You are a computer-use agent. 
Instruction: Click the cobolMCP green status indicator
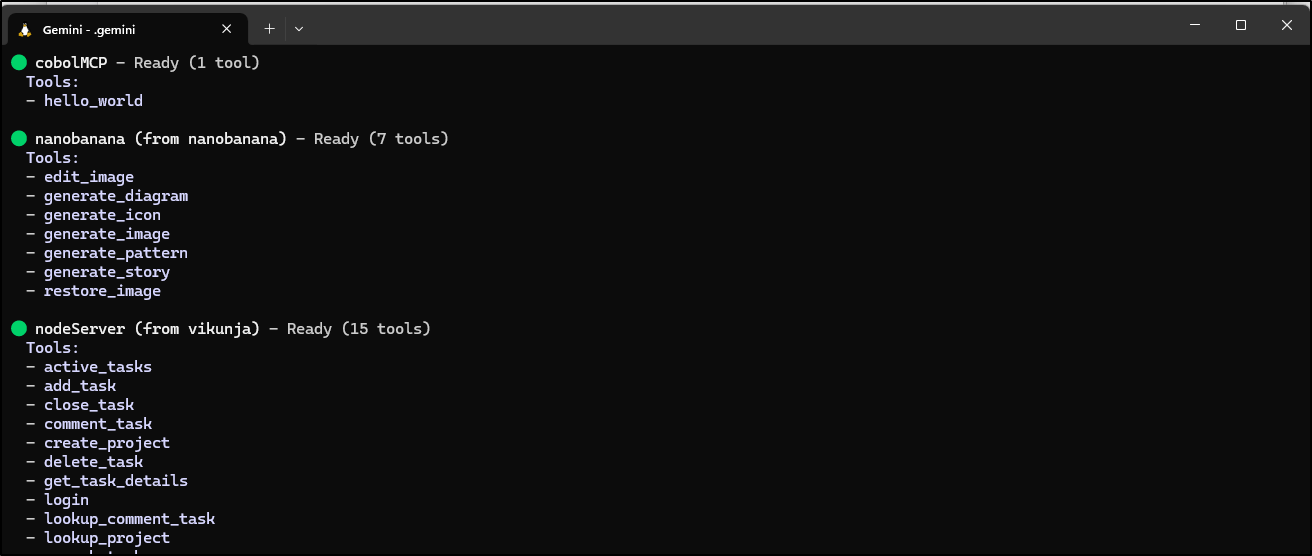[x=19, y=63]
